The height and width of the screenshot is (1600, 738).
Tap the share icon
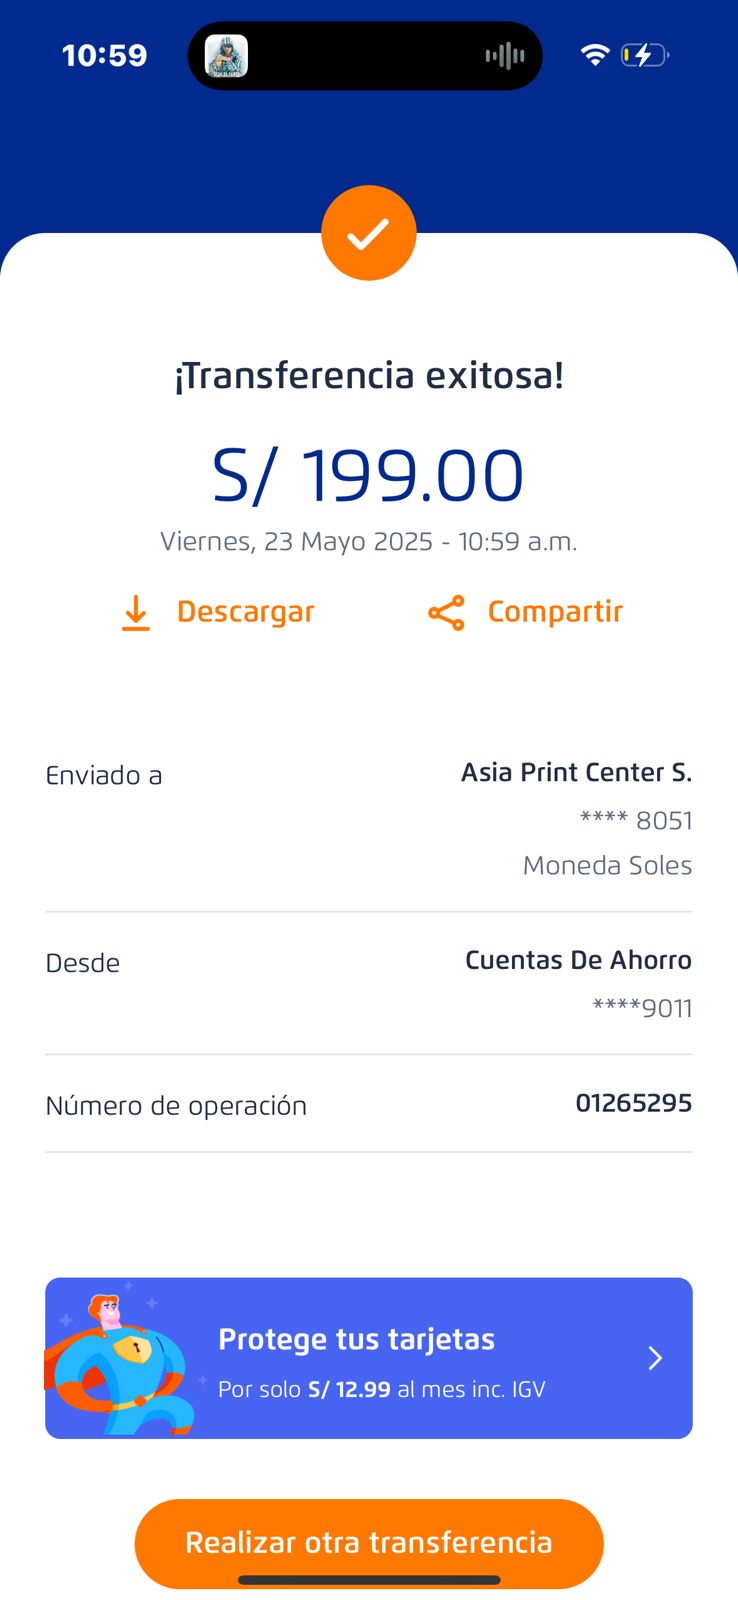[446, 613]
